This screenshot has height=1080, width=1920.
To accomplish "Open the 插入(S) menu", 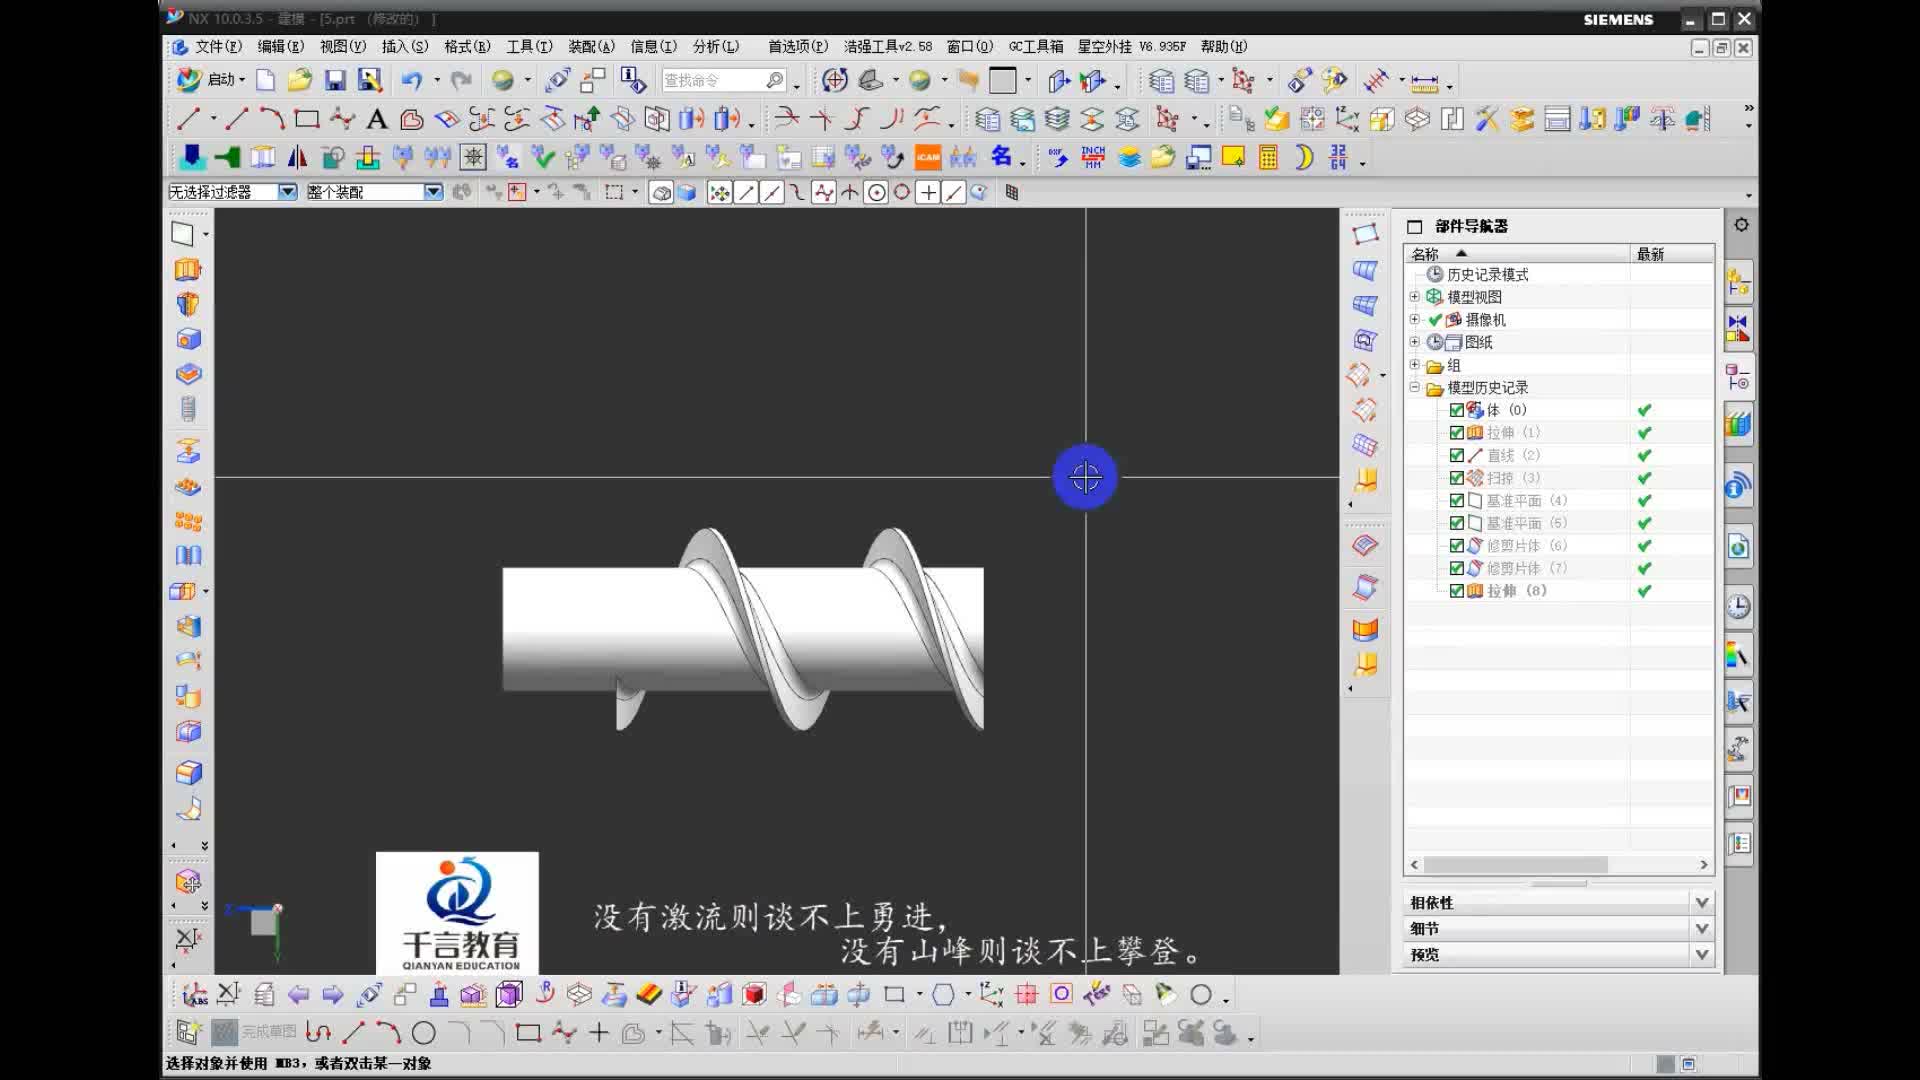I will (404, 47).
